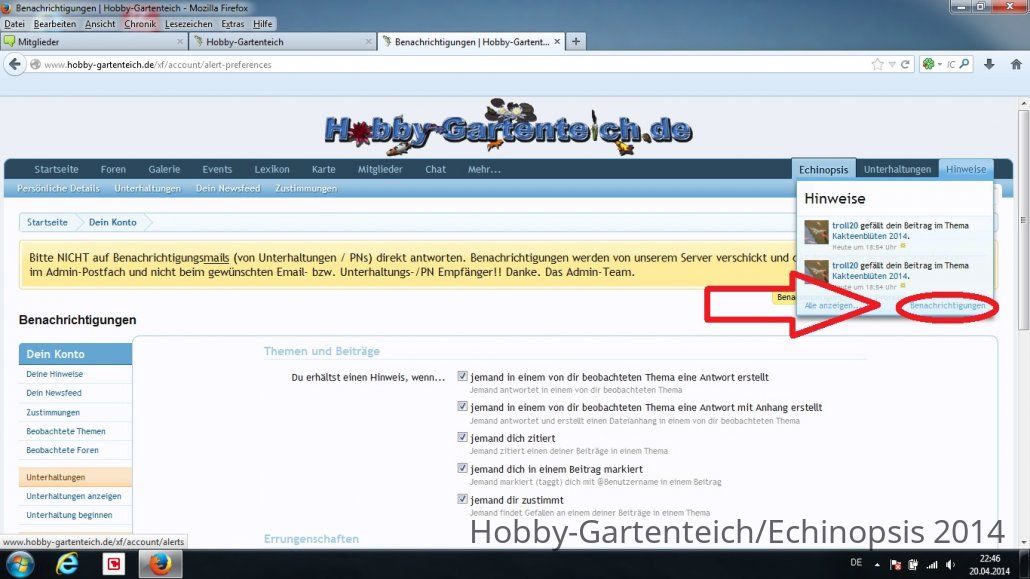
Task: Click the page's vertical scrollbar thumb
Action: pyautogui.click(x=1023, y=220)
